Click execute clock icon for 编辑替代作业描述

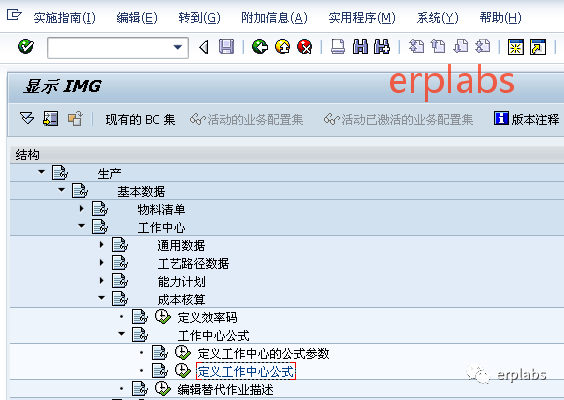point(163,388)
